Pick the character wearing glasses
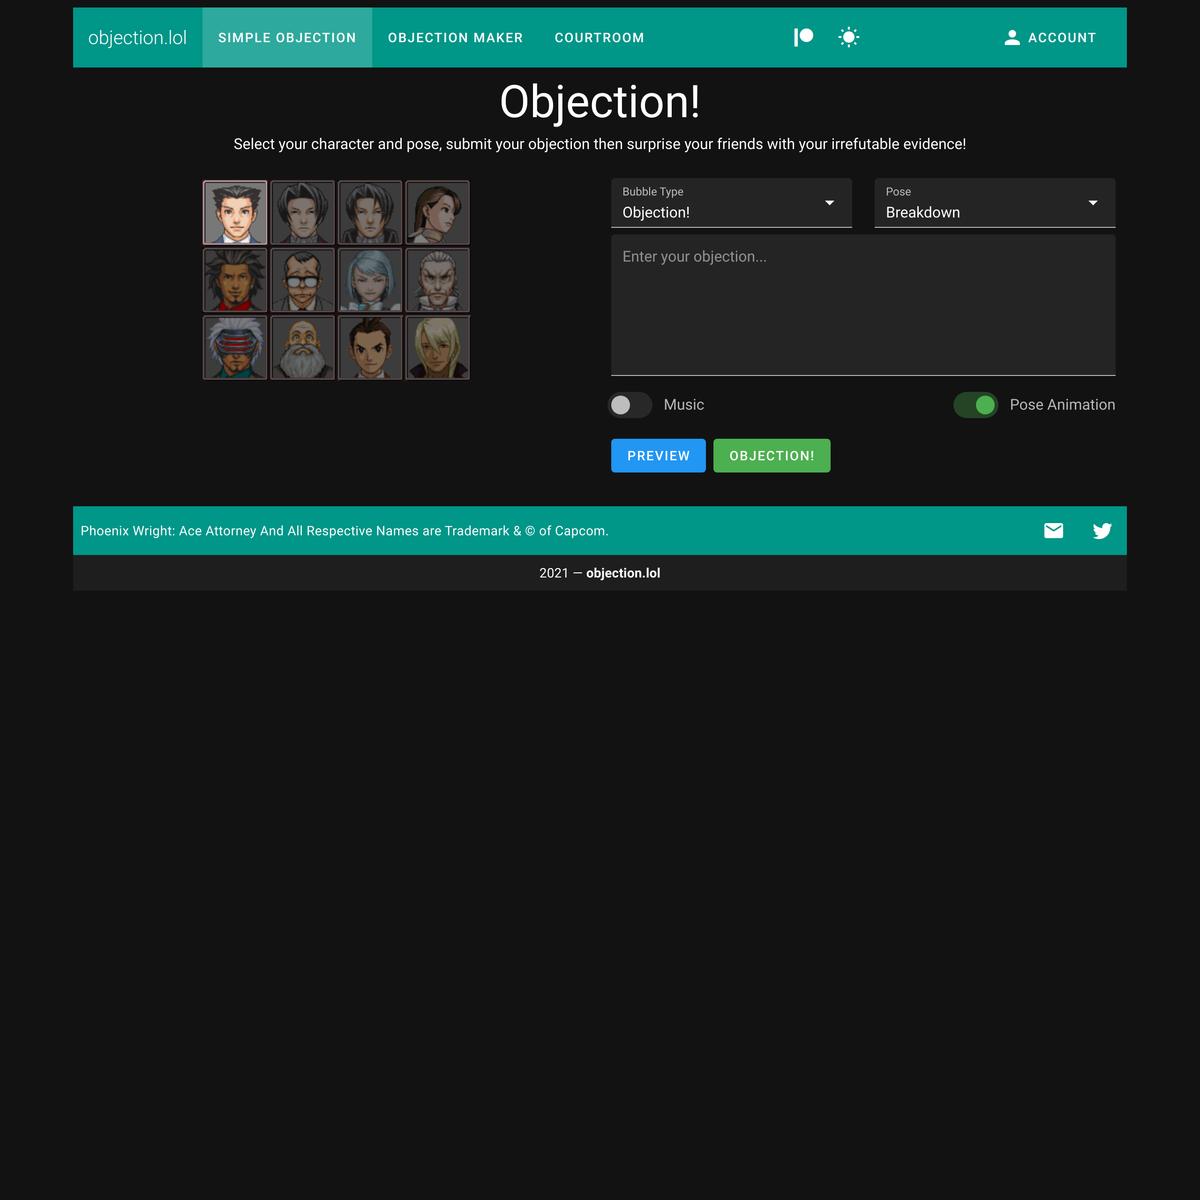 [302, 280]
